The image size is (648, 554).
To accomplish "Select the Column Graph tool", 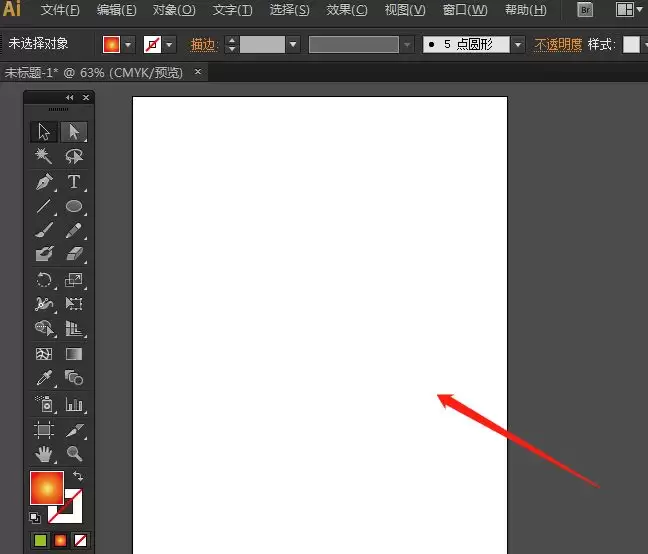I will [x=74, y=404].
